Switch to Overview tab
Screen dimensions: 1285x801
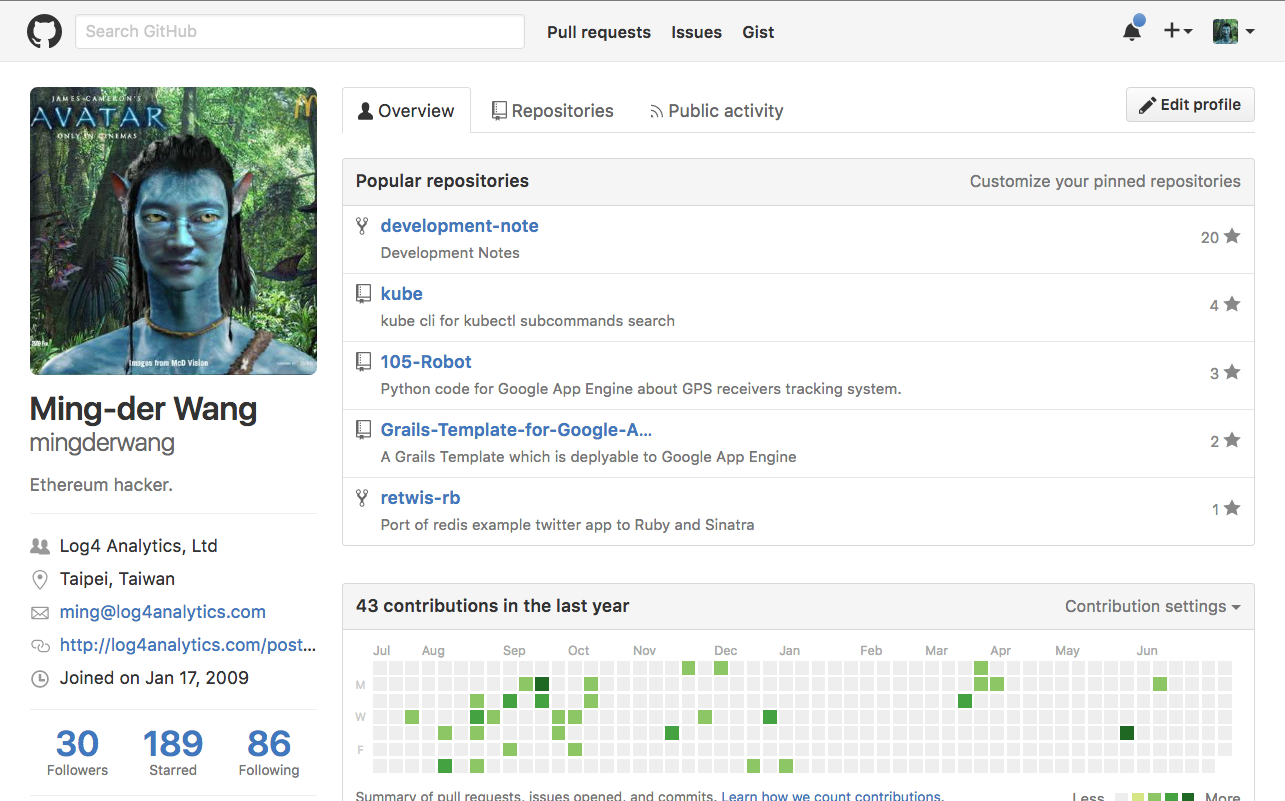406,111
